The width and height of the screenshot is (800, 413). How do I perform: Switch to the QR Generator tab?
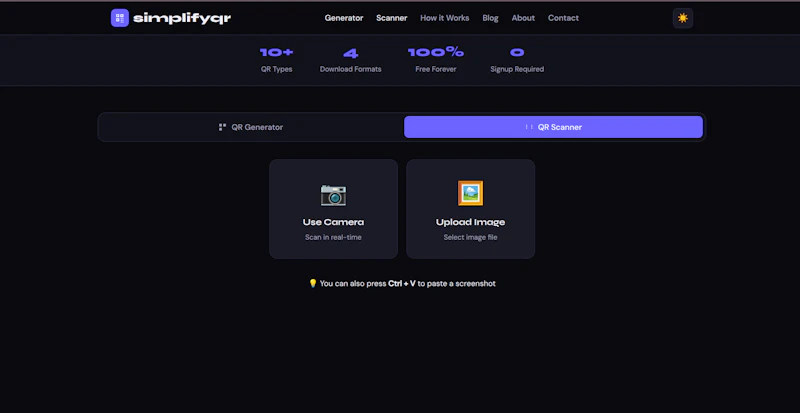[251, 127]
